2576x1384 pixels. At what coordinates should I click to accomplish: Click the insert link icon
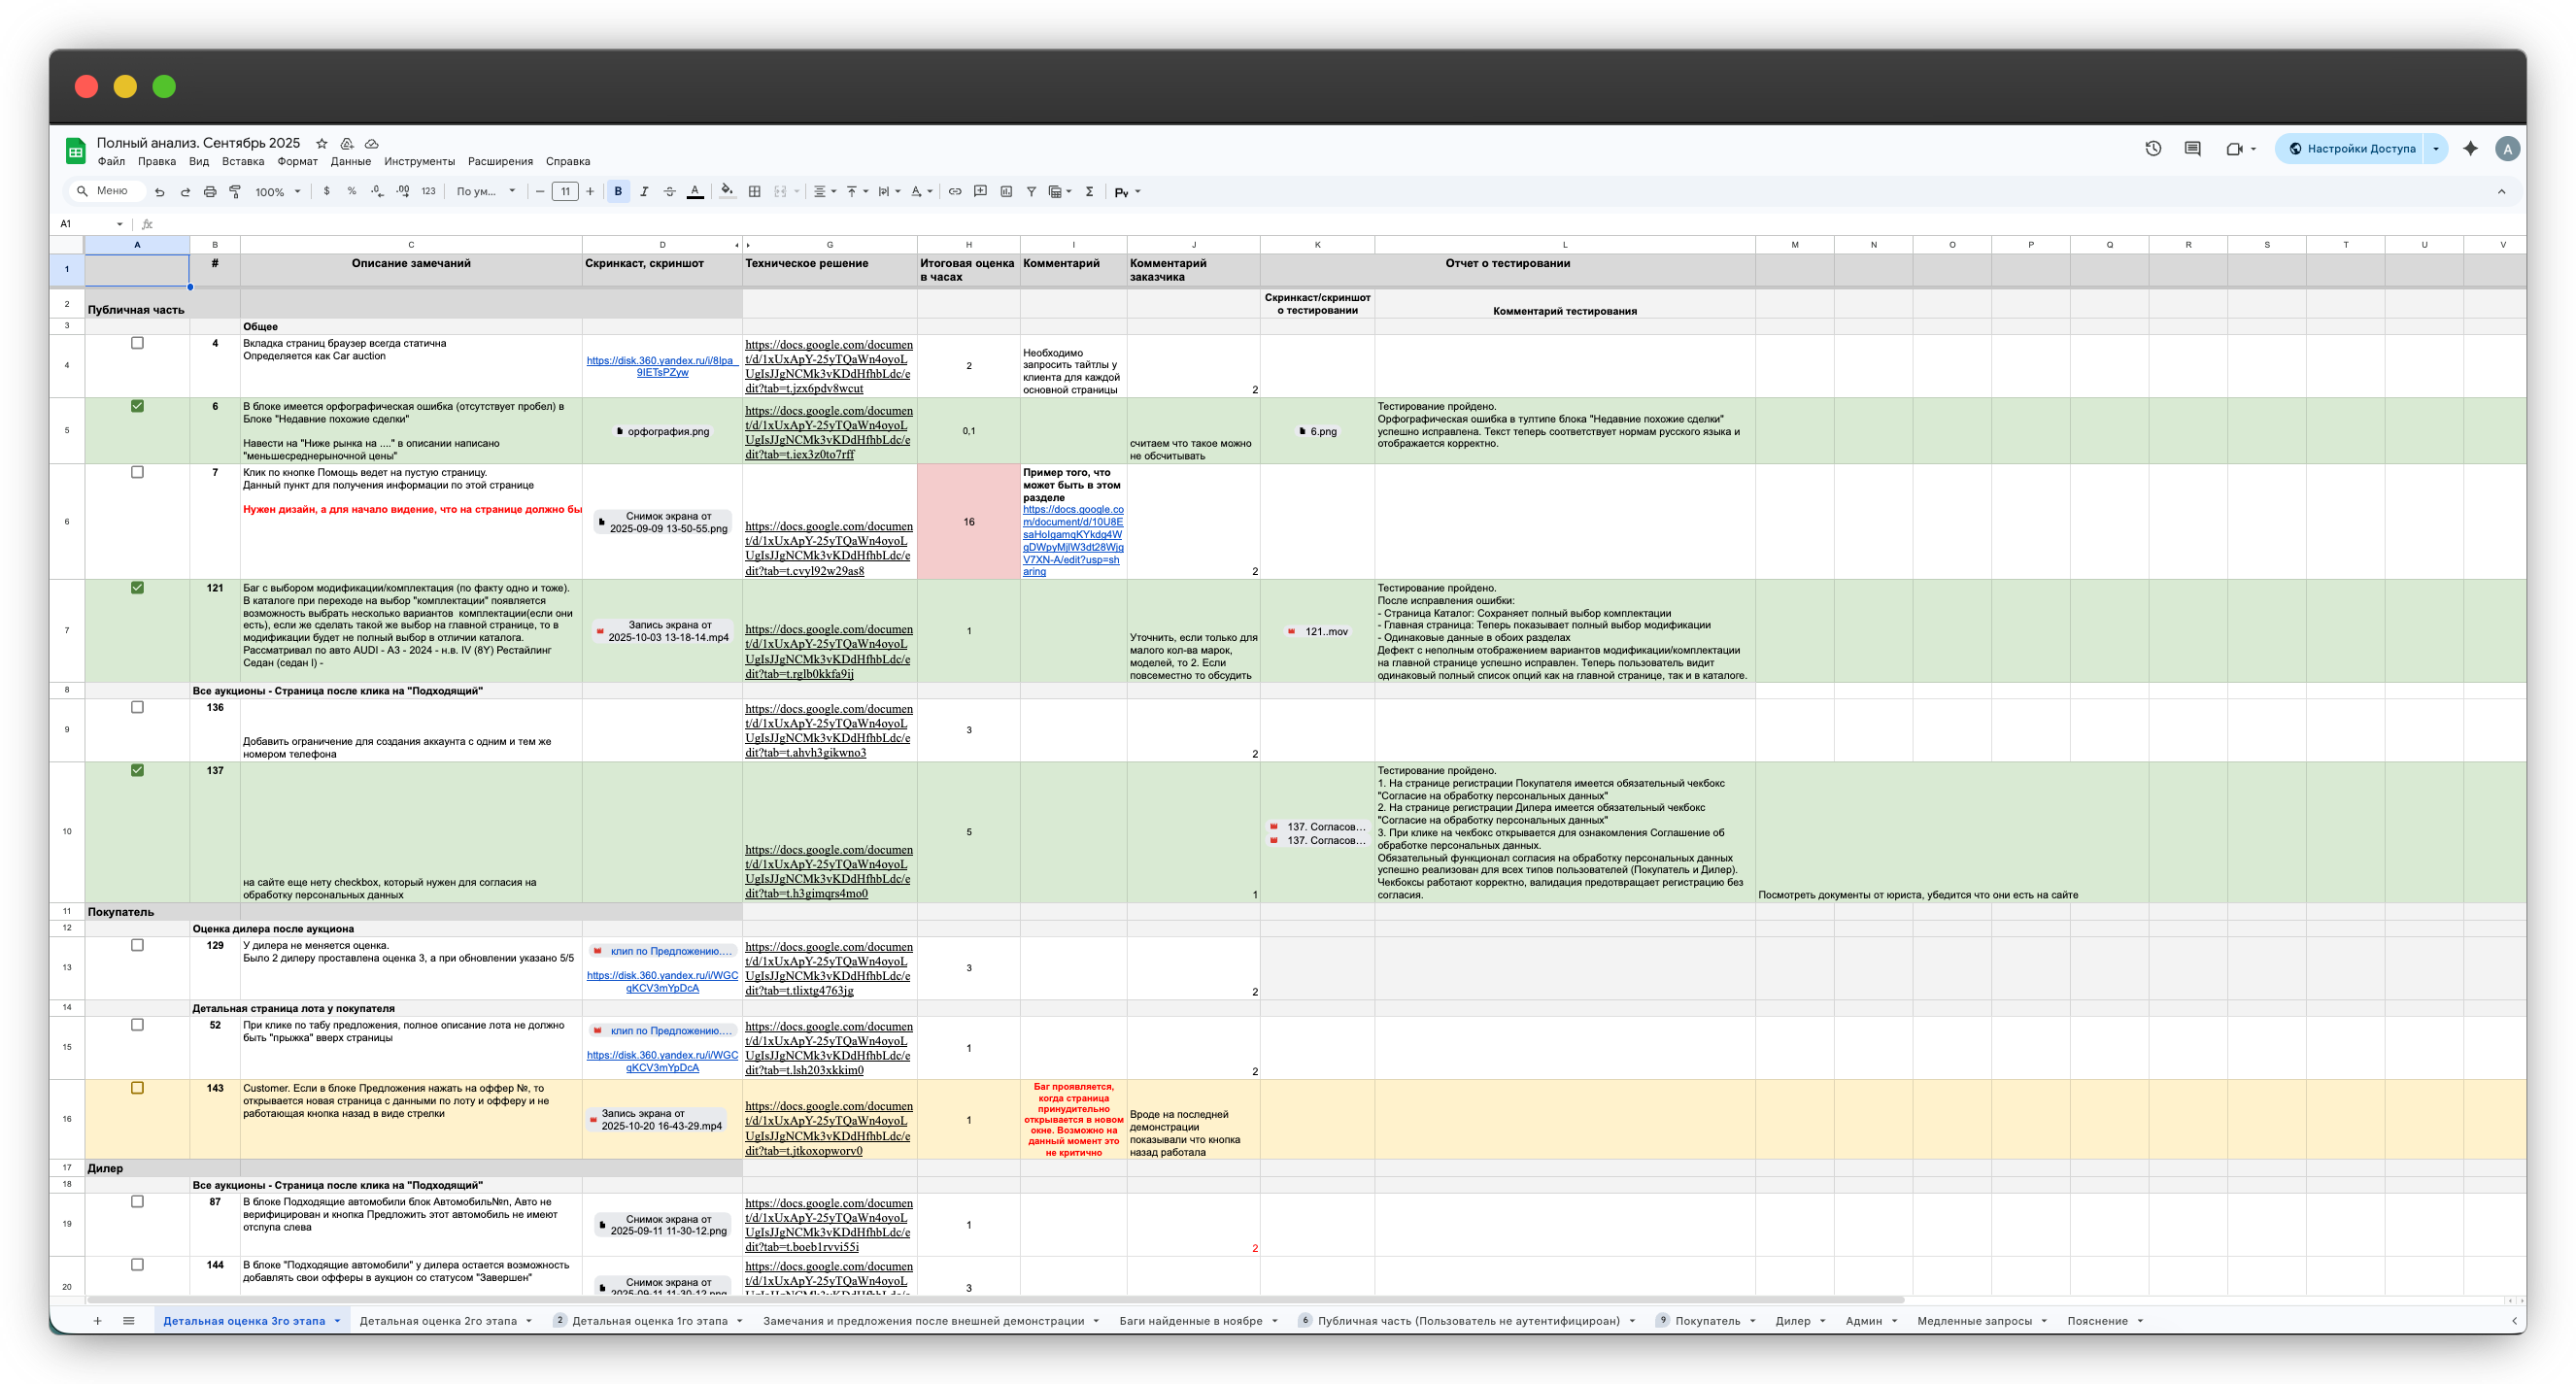pos(955,192)
